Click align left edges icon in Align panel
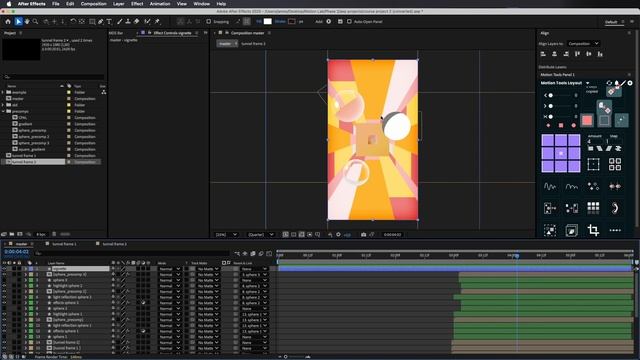Viewport: 640px width, 360px height. pos(543,54)
